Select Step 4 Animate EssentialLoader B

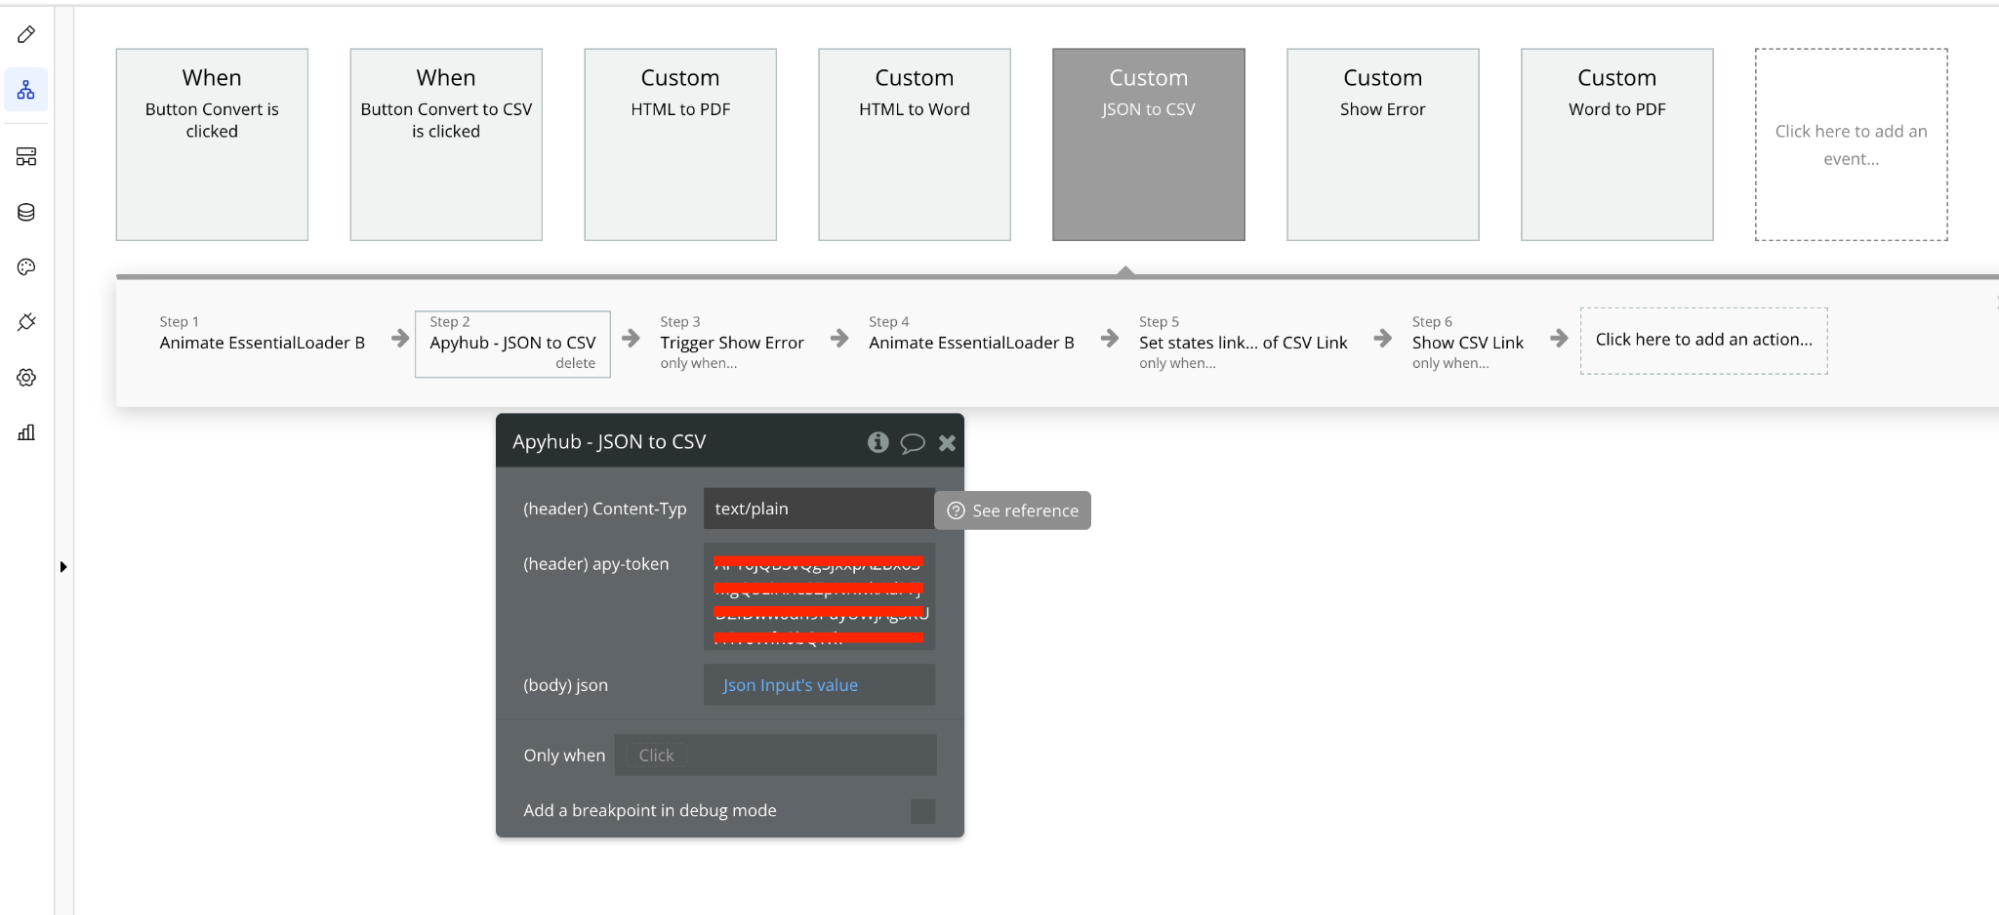point(971,334)
